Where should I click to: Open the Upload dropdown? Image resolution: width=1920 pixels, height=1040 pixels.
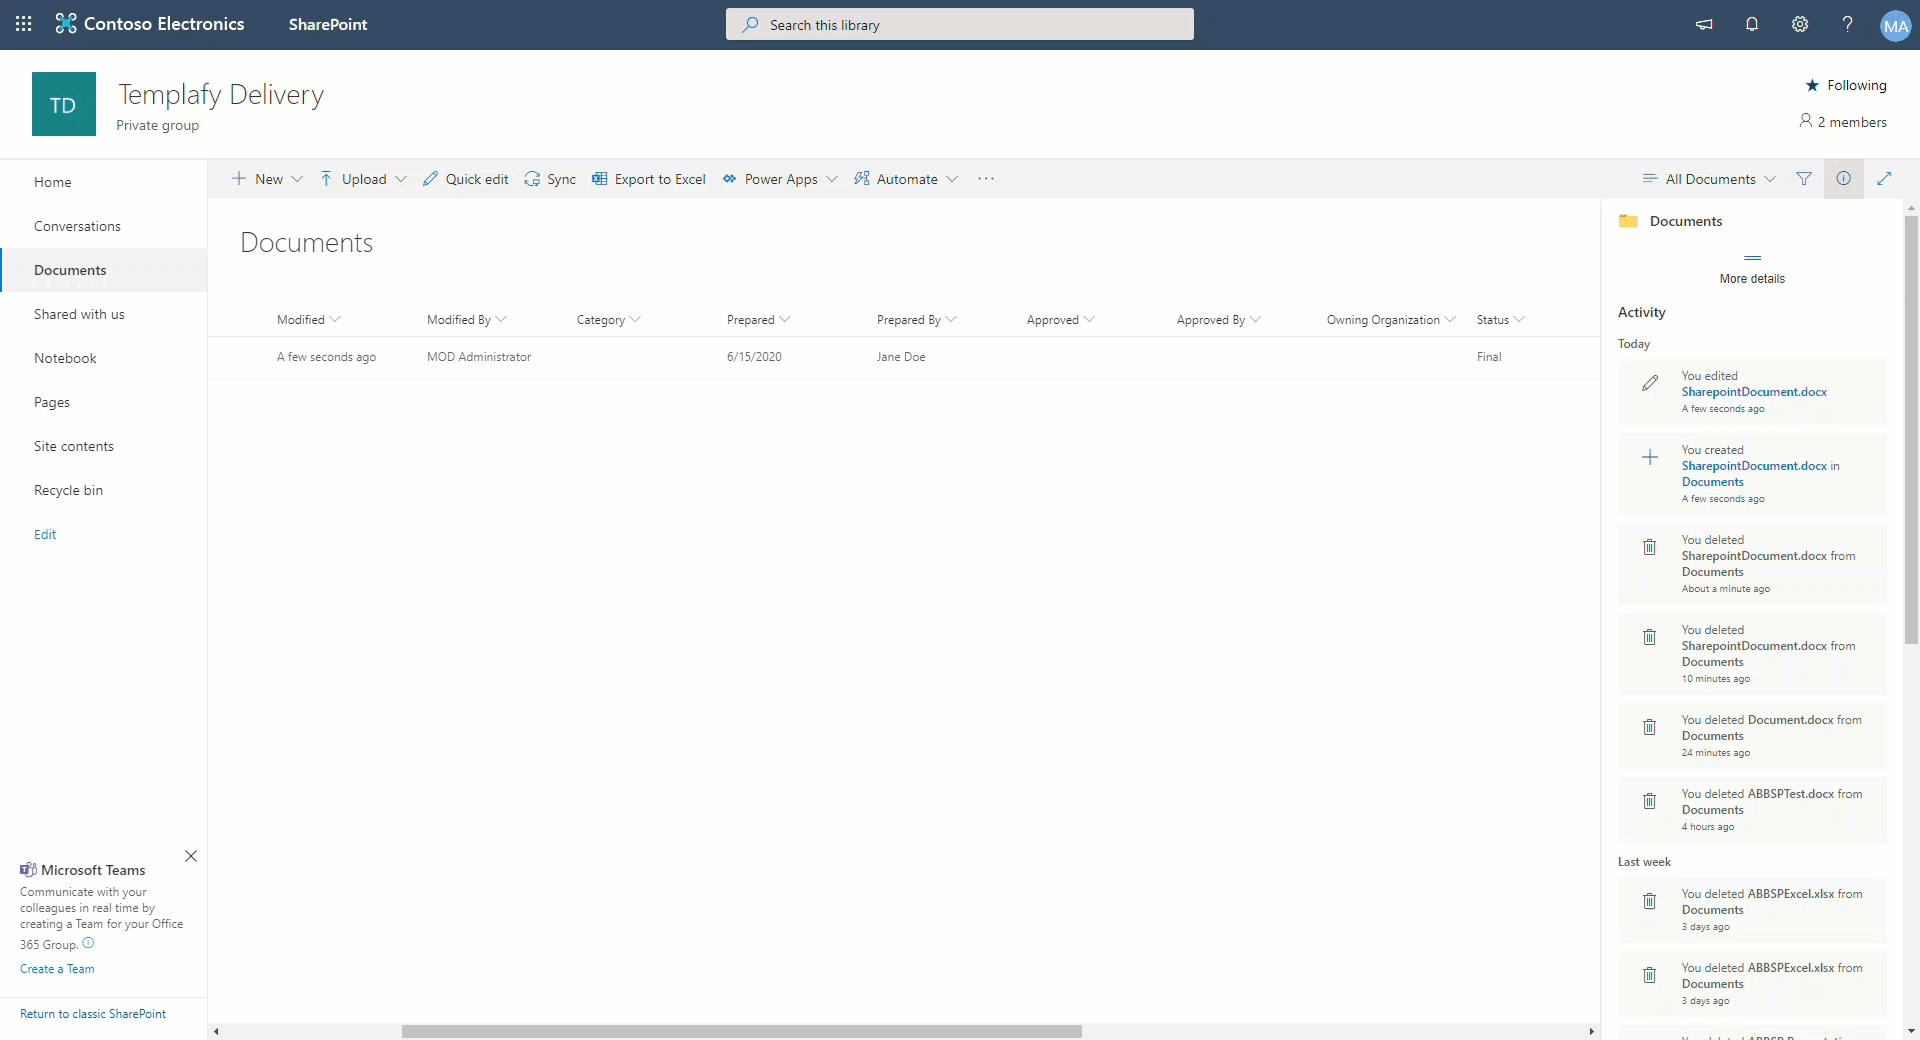click(x=363, y=179)
